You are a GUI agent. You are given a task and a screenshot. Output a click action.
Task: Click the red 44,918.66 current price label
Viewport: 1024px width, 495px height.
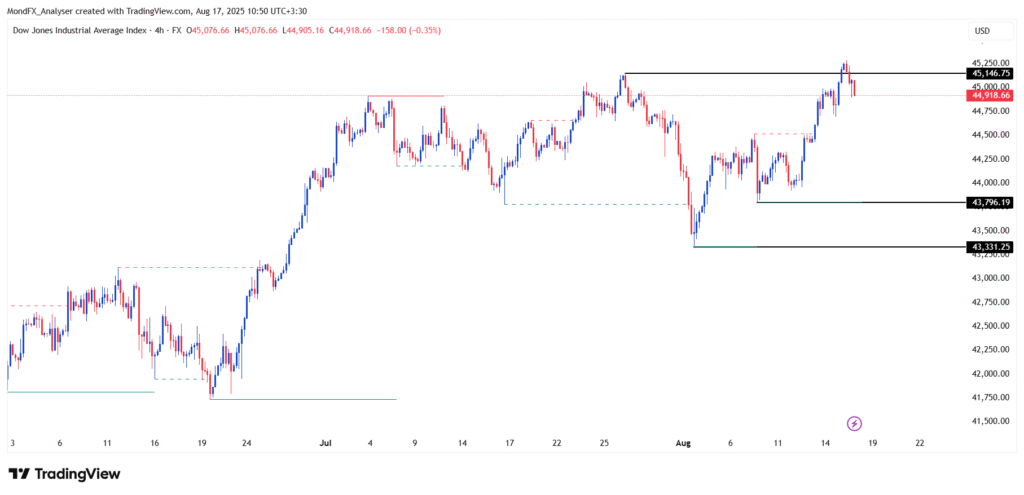(990, 94)
